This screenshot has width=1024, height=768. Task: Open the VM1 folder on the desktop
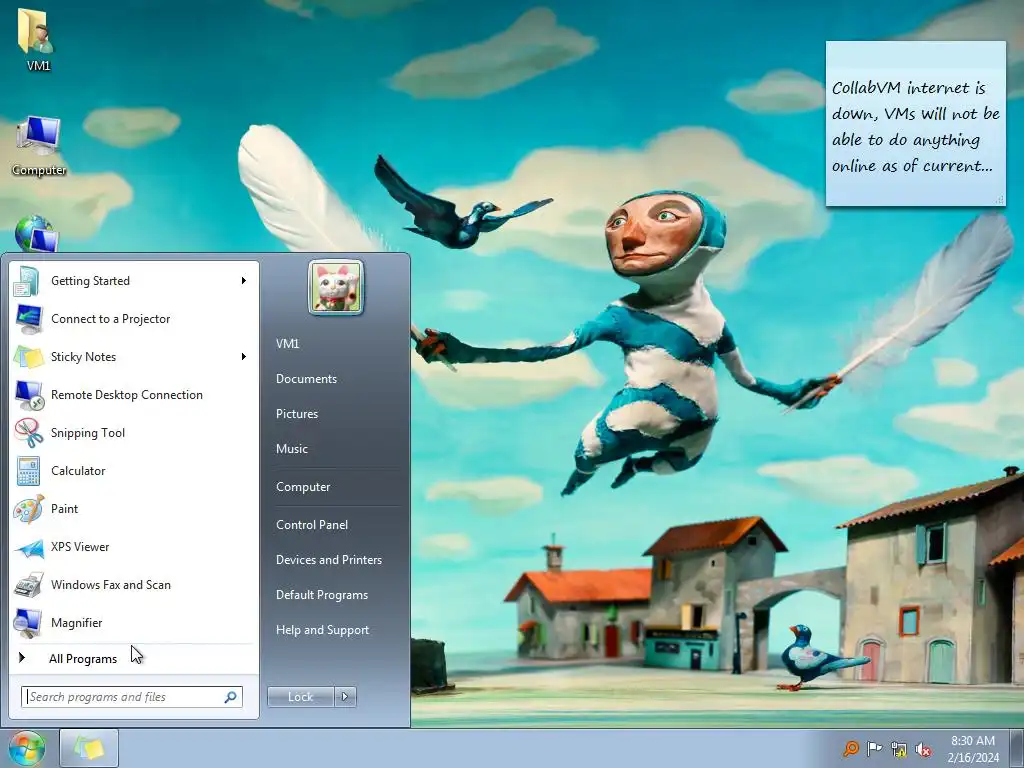pos(37,39)
